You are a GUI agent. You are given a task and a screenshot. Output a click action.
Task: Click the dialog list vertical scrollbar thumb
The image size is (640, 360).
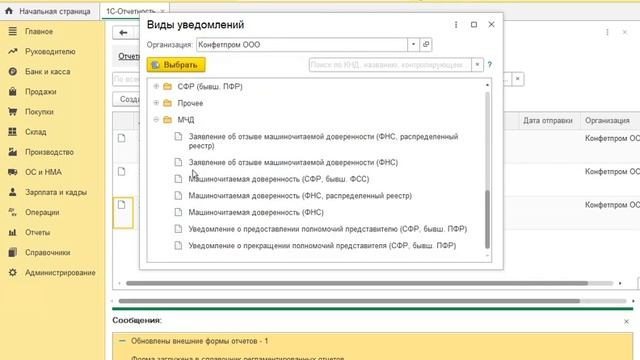tap(487, 219)
